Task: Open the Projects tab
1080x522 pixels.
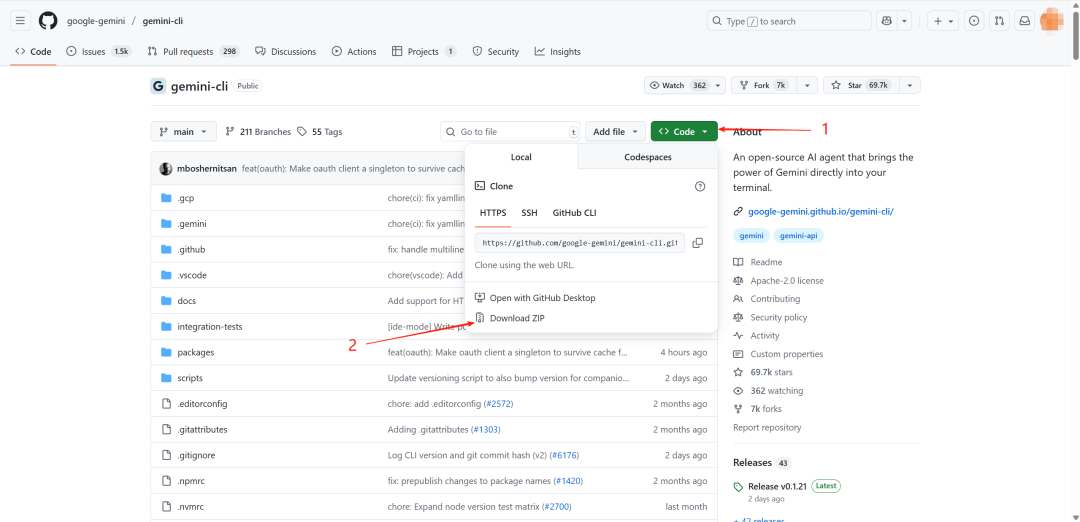Action: [424, 52]
